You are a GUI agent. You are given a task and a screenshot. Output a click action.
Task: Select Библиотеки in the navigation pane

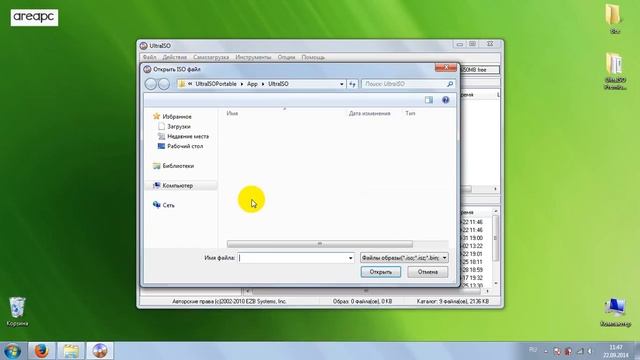pyautogui.click(x=178, y=166)
